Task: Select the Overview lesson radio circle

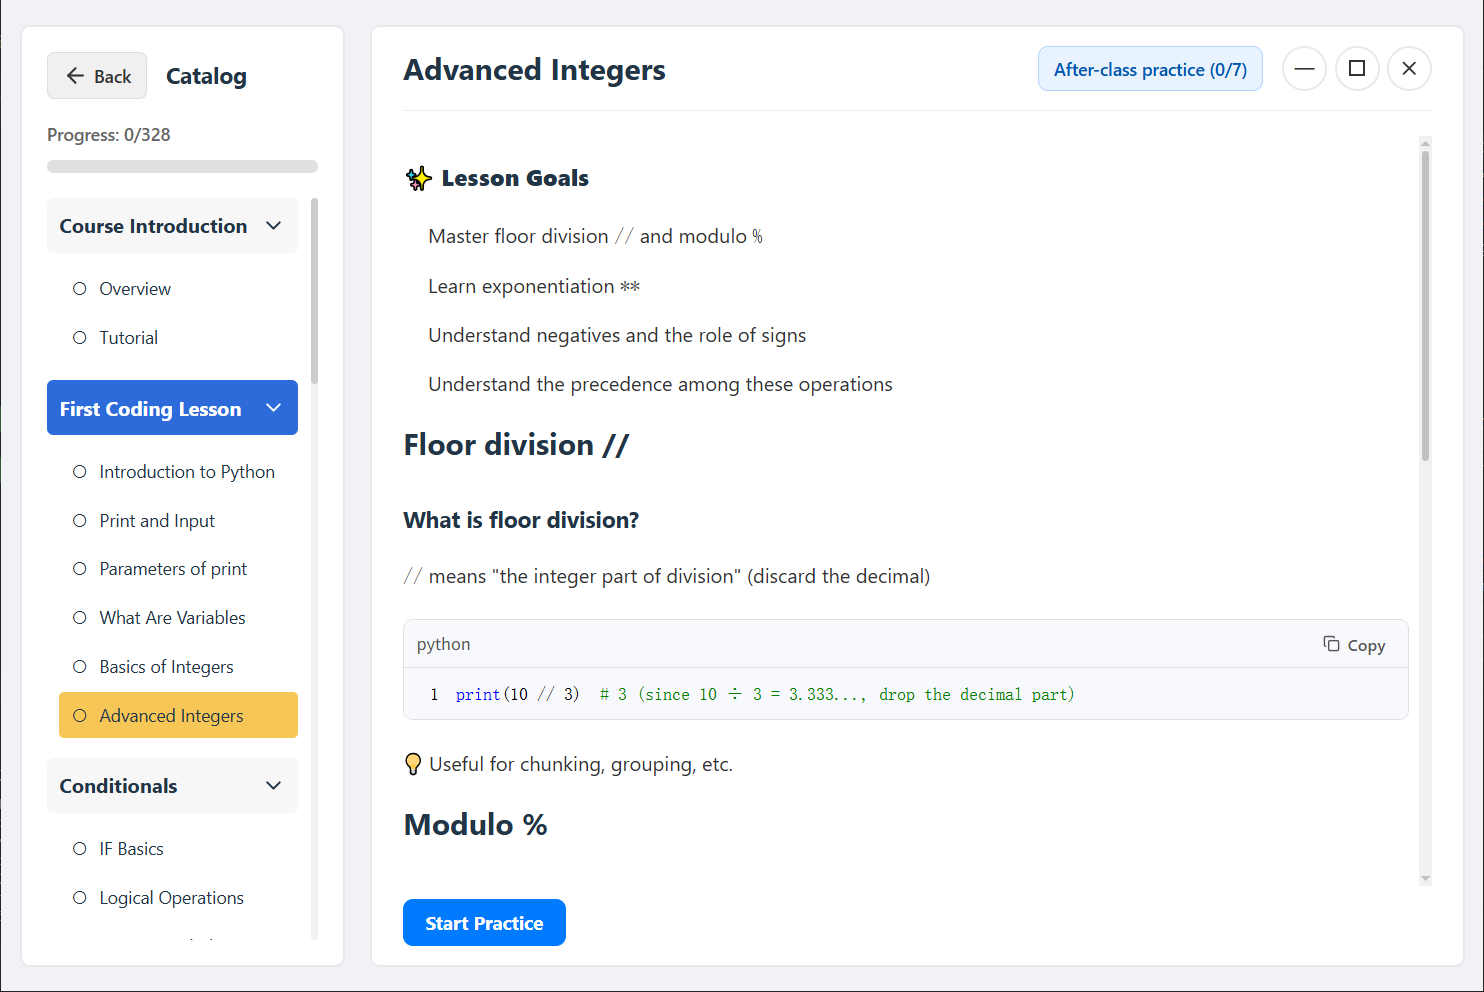Action: pos(80,289)
